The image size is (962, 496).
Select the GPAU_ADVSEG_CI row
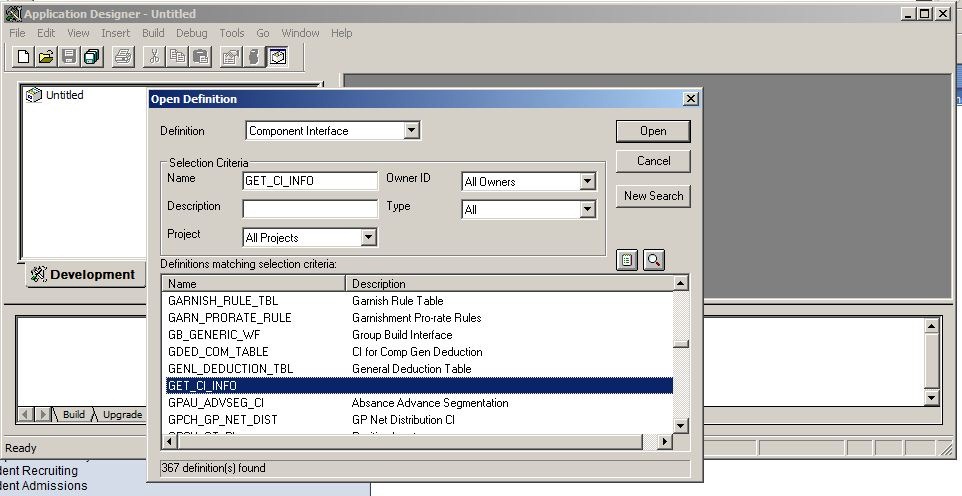click(x=419, y=403)
